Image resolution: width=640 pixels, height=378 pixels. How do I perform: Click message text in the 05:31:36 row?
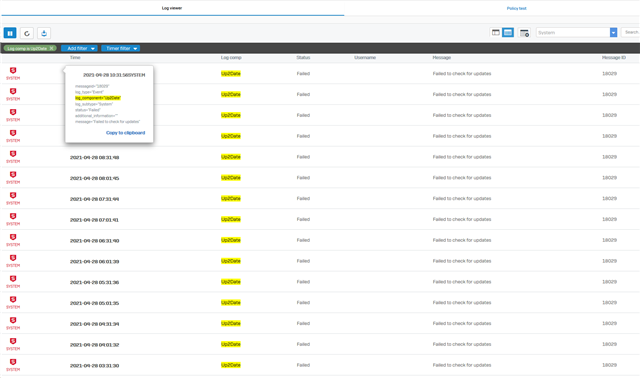[462, 282]
